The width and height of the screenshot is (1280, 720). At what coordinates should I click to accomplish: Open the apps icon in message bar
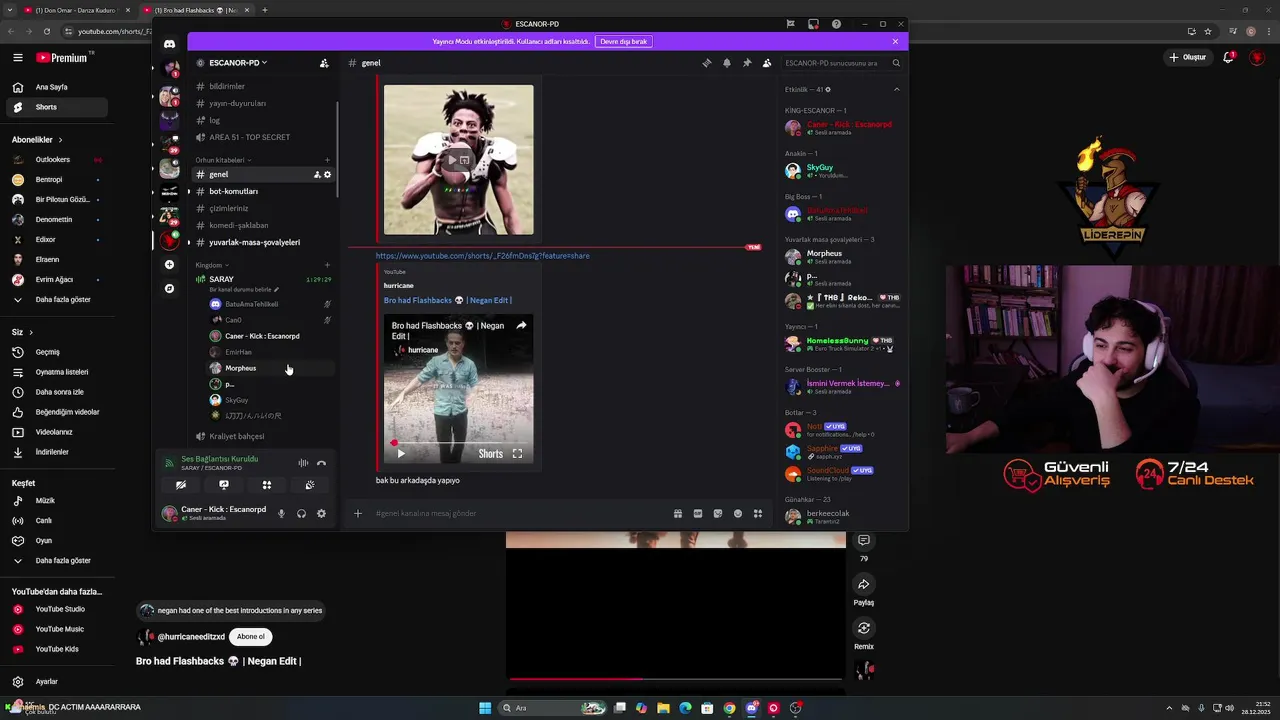click(758, 514)
